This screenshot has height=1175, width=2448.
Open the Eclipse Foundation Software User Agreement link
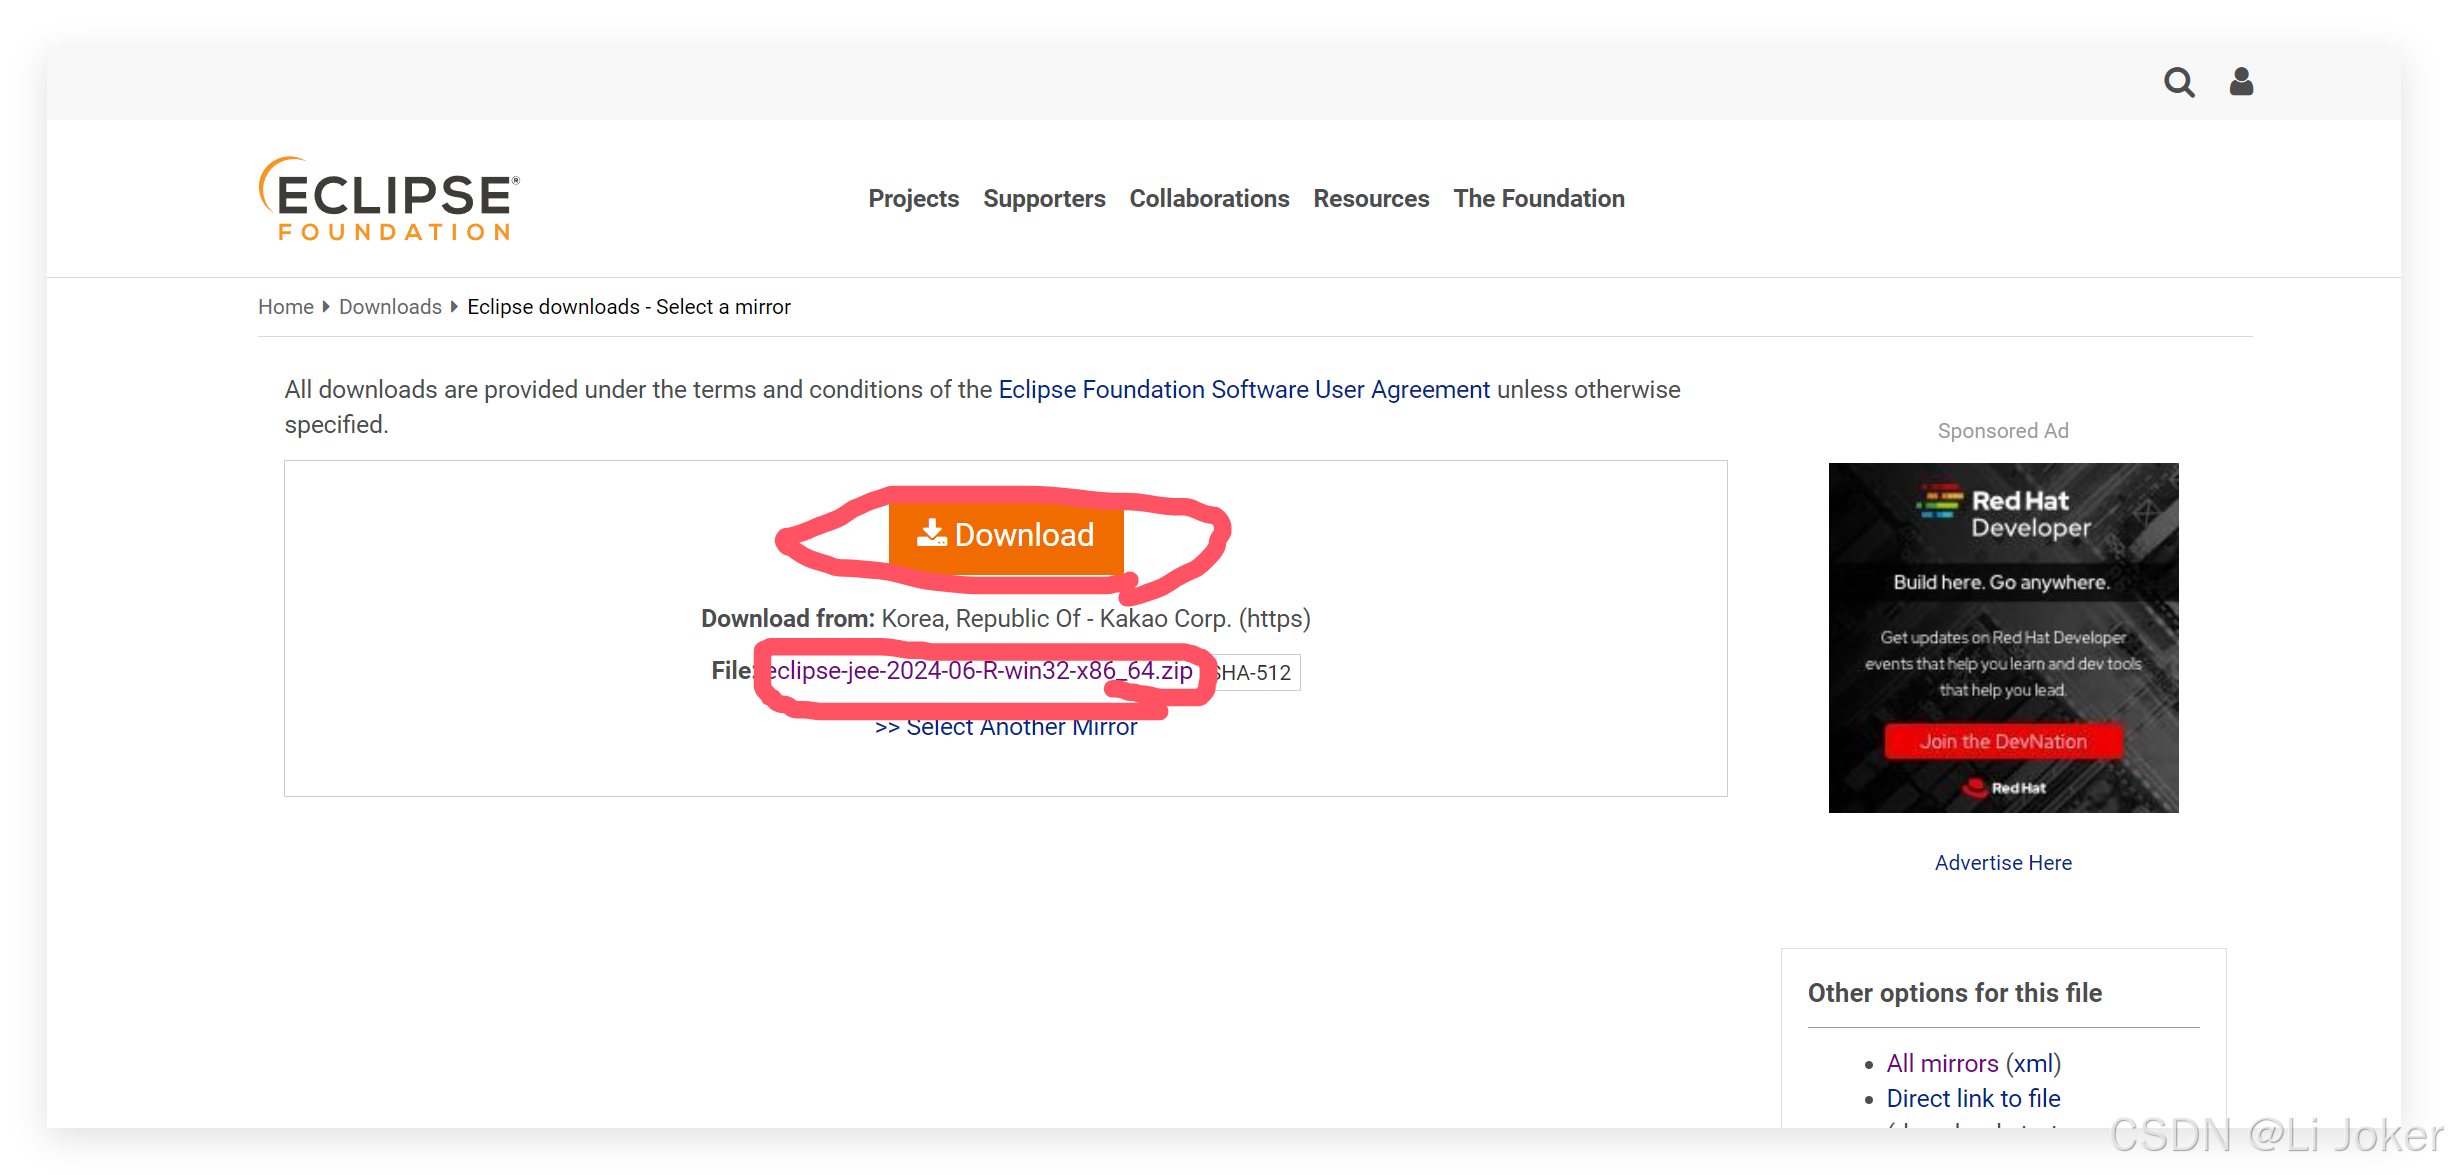(1244, 389)
